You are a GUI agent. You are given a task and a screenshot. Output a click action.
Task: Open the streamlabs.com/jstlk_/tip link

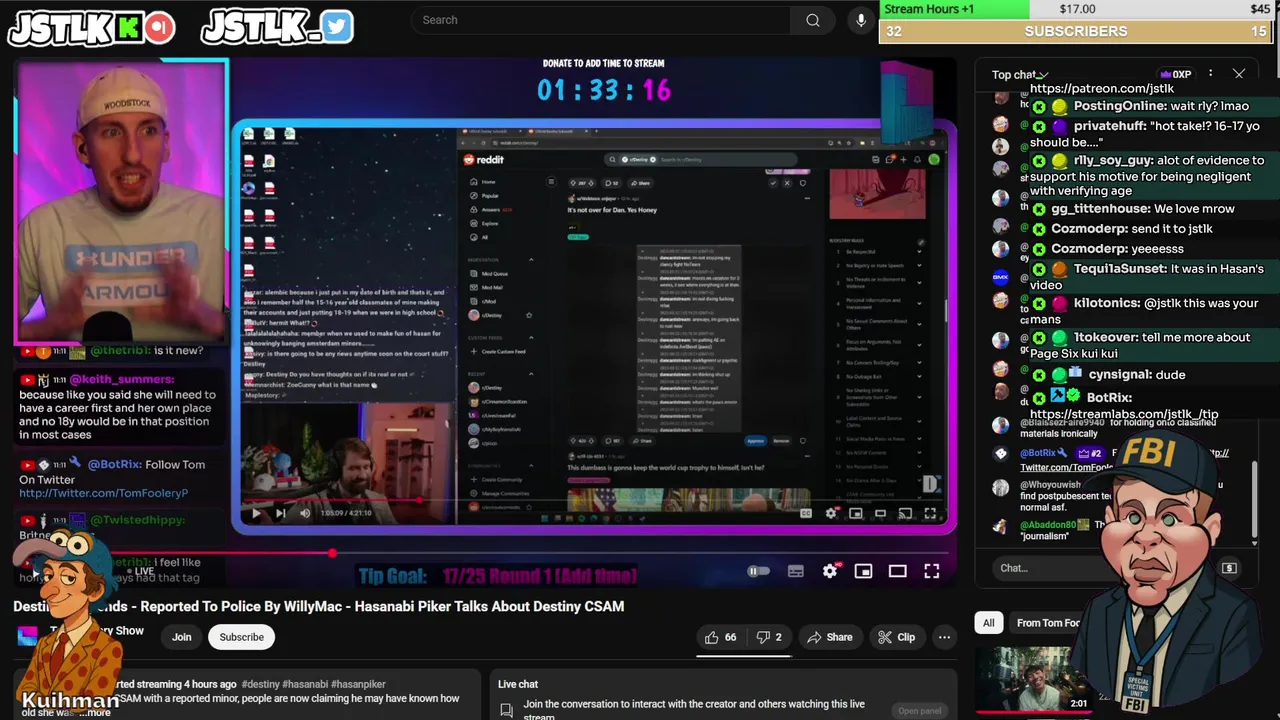pyautogui.click(x=1124, y=414)
